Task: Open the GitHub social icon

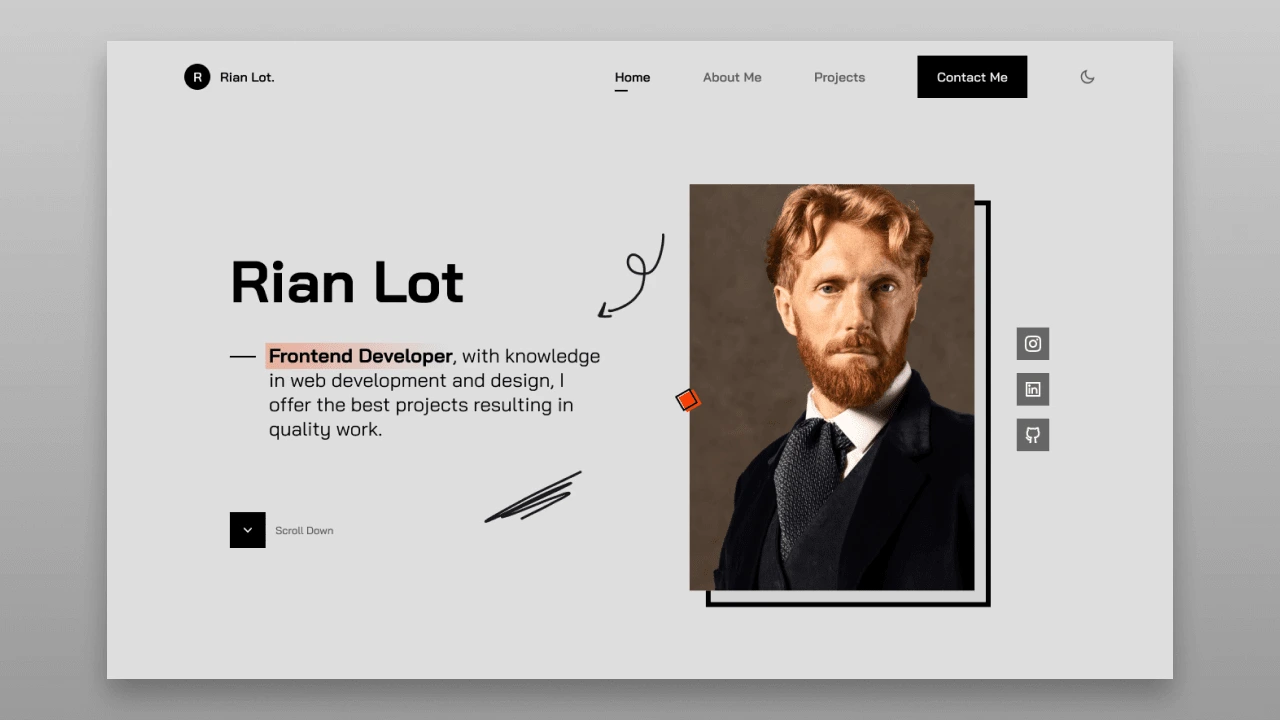Action: (1033, 435)
